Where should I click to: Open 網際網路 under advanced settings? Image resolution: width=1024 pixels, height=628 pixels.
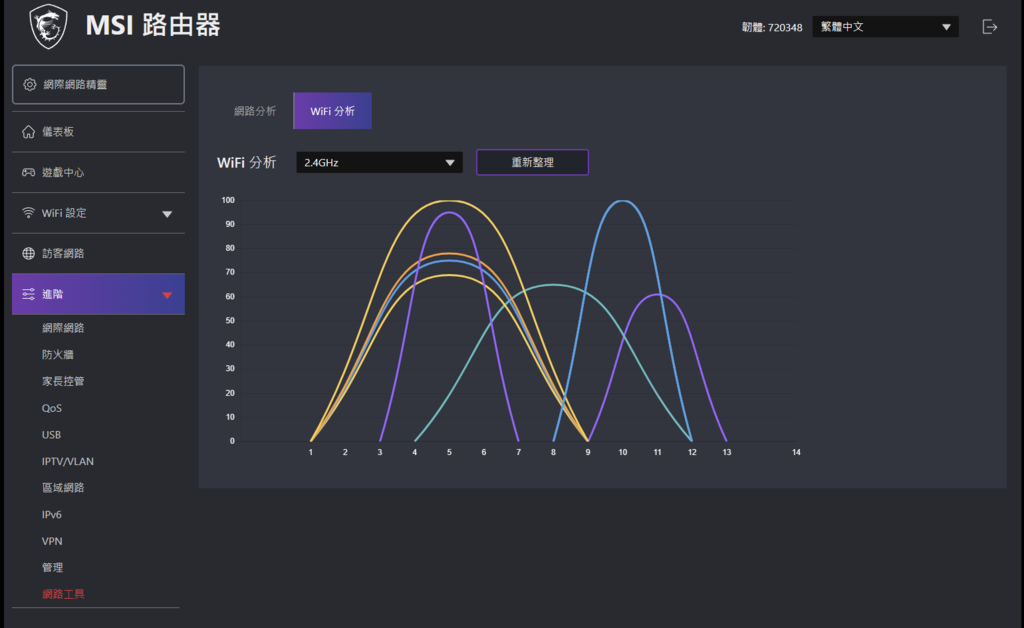click(63, 328)
